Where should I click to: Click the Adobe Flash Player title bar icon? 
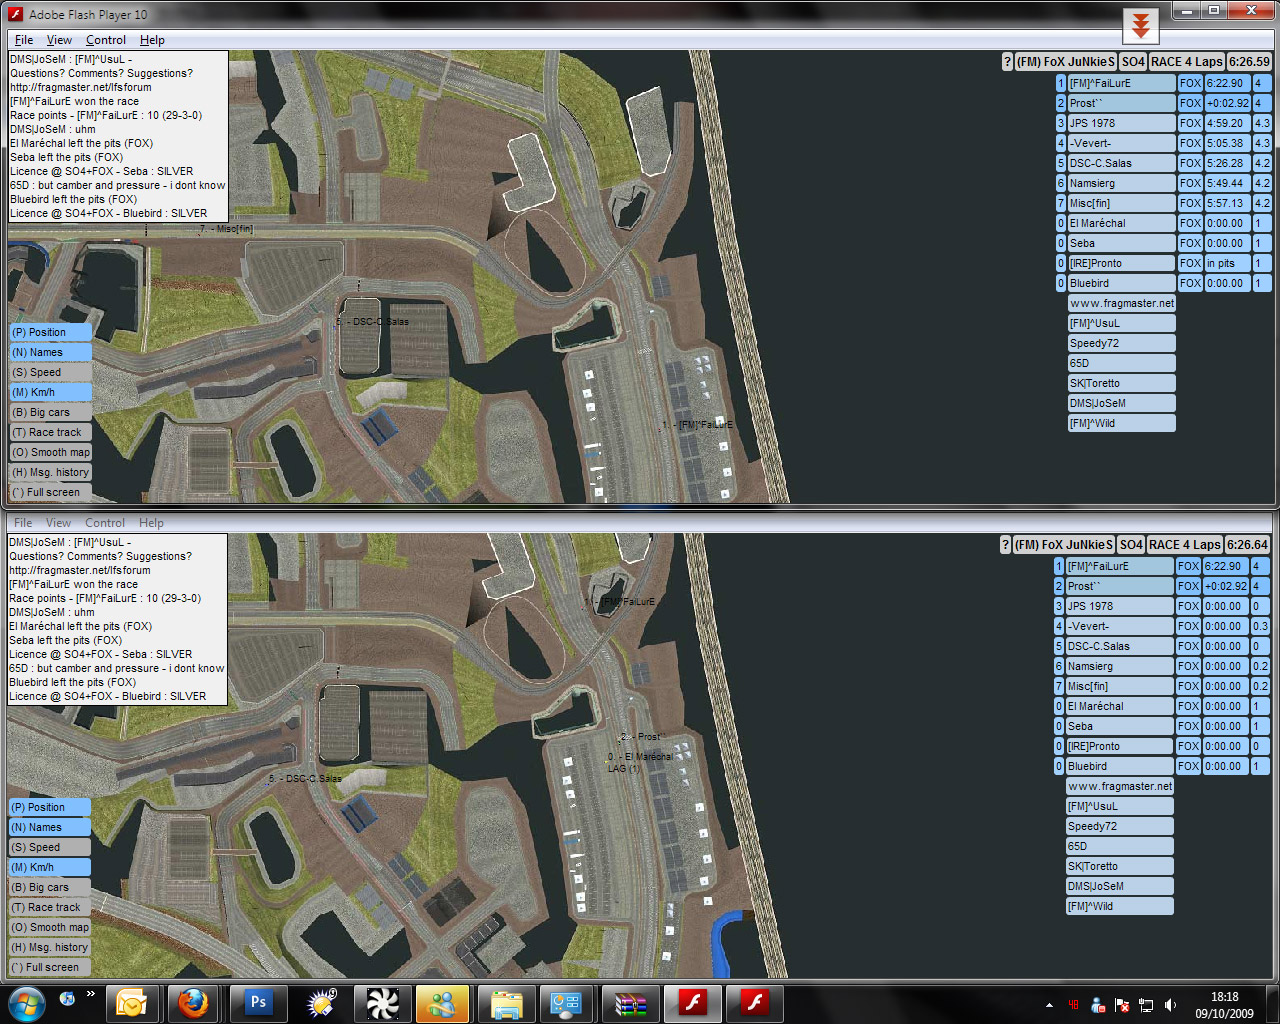click(15, 14)
